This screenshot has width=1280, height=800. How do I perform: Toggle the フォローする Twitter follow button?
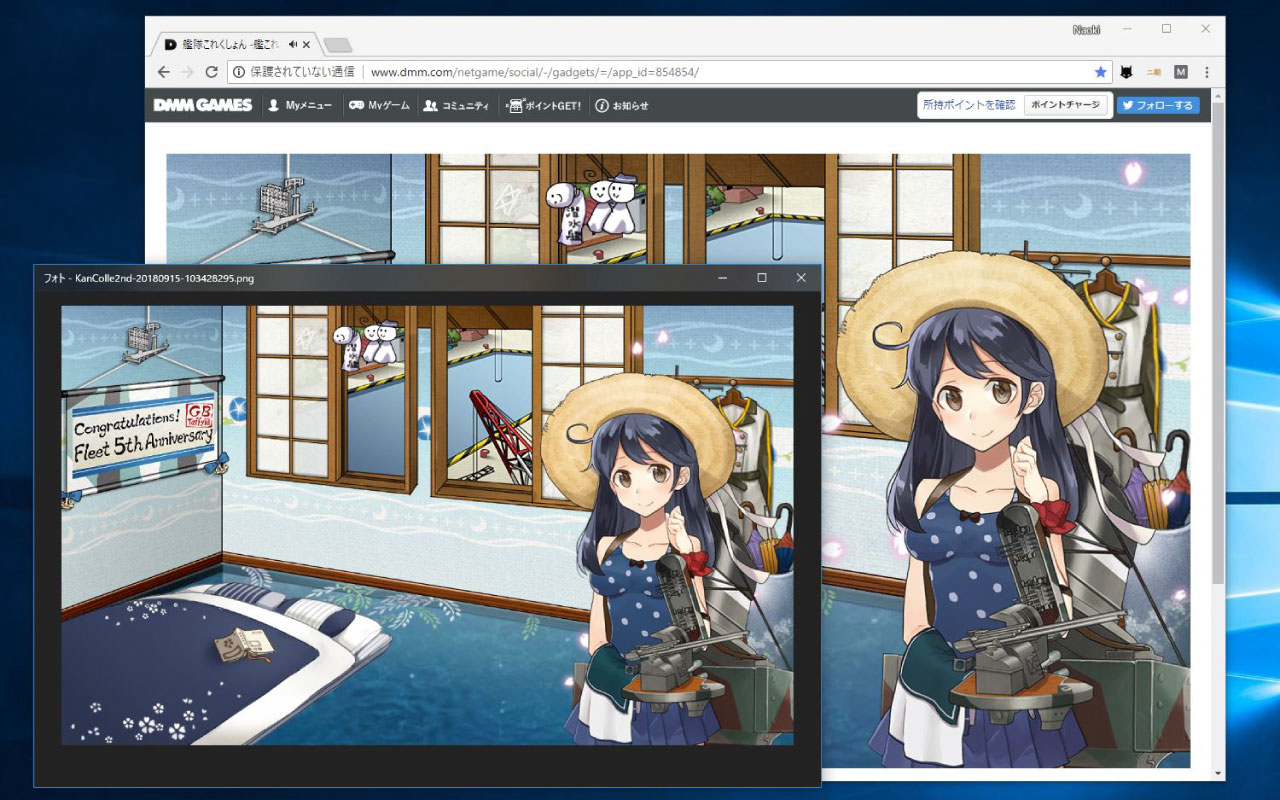[1158, 104]
